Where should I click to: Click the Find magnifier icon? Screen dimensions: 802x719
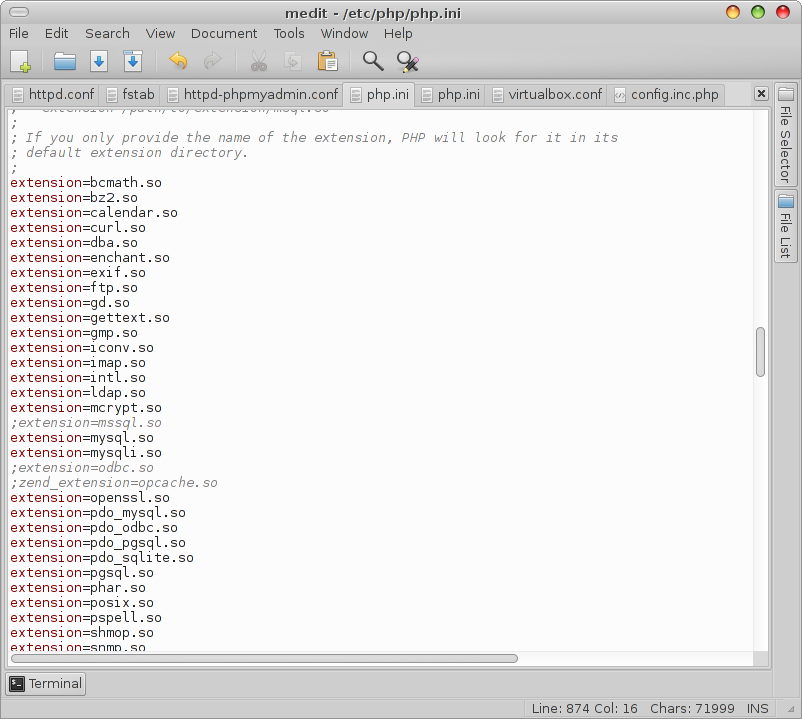pyautogui.click(x=373, y=62)
